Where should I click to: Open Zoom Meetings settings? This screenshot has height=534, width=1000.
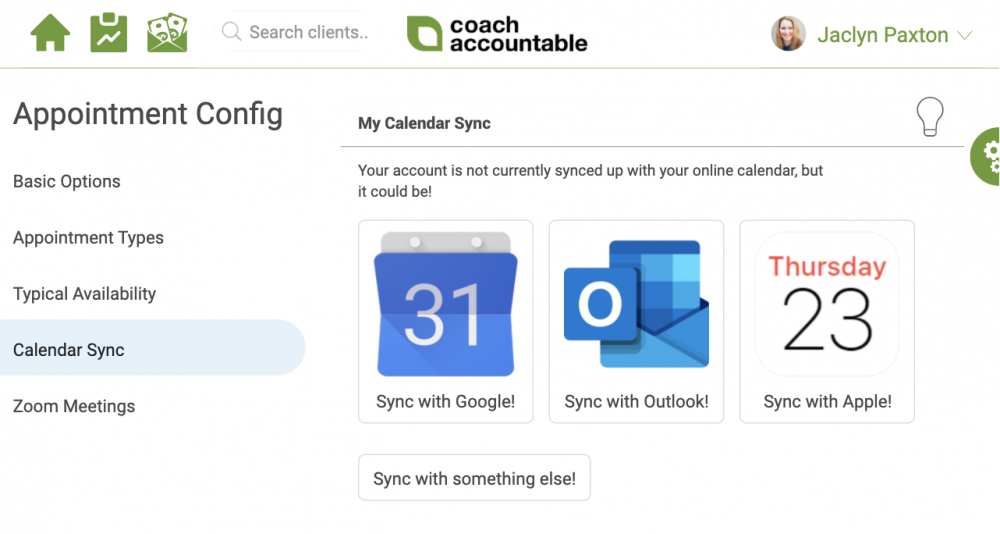click(x=74, y=406)
